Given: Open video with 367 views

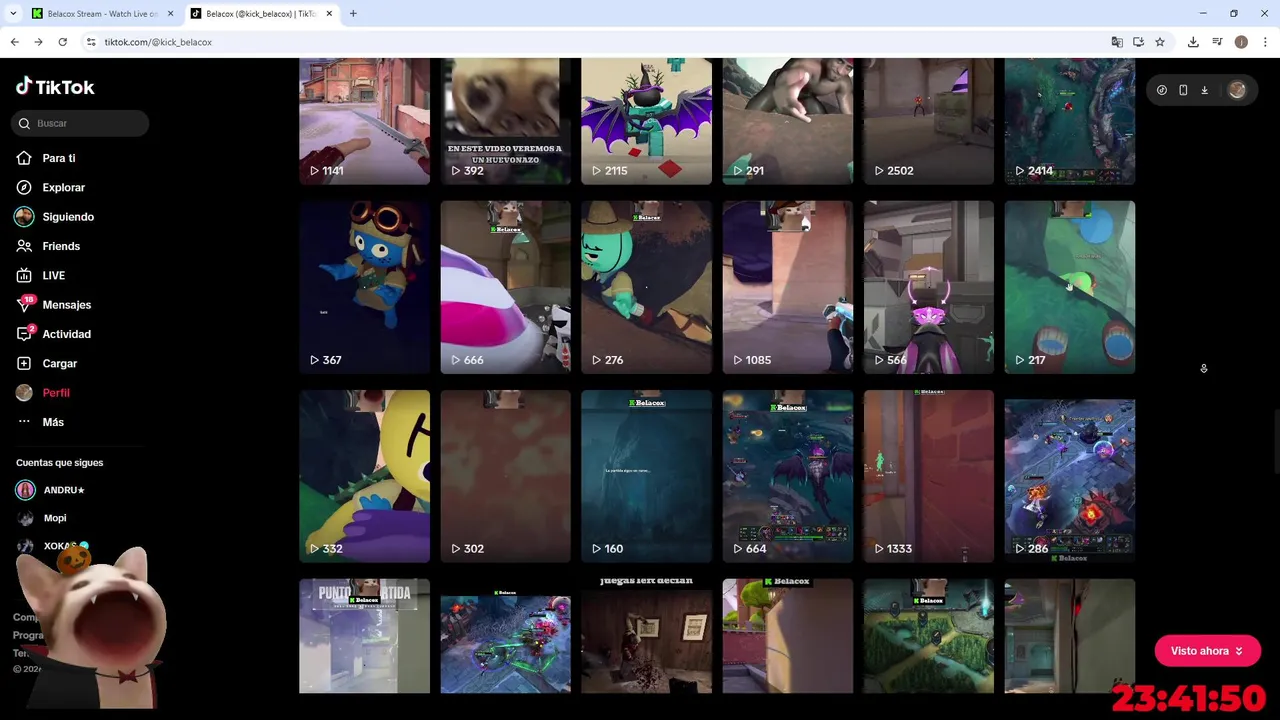Looking at the screenshot, I should 364,287.
